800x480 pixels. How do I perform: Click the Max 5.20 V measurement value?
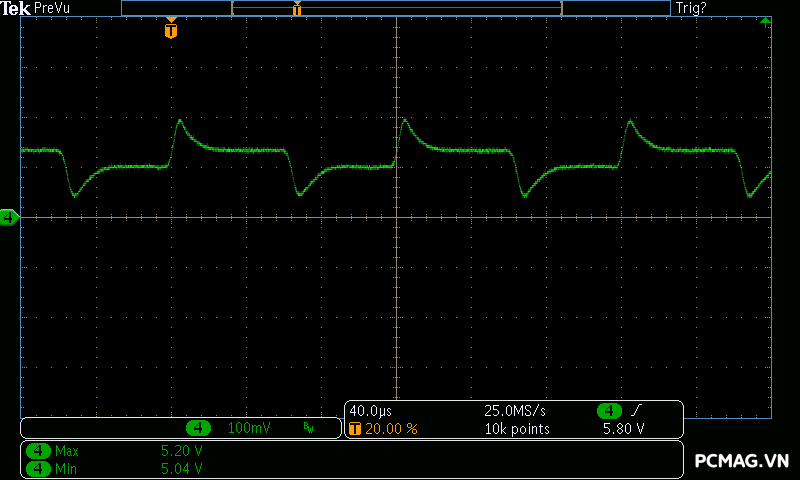tap(181, 451)
